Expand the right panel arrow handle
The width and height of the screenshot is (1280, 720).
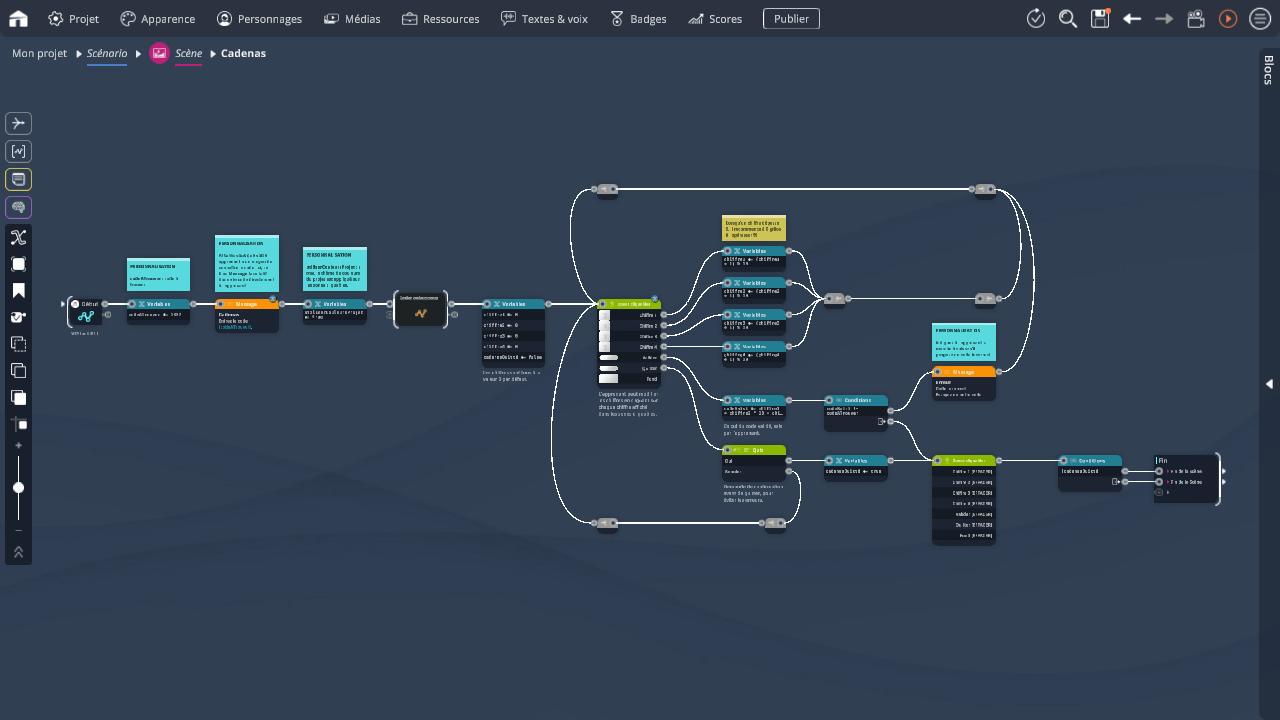tap(1269, 384)
